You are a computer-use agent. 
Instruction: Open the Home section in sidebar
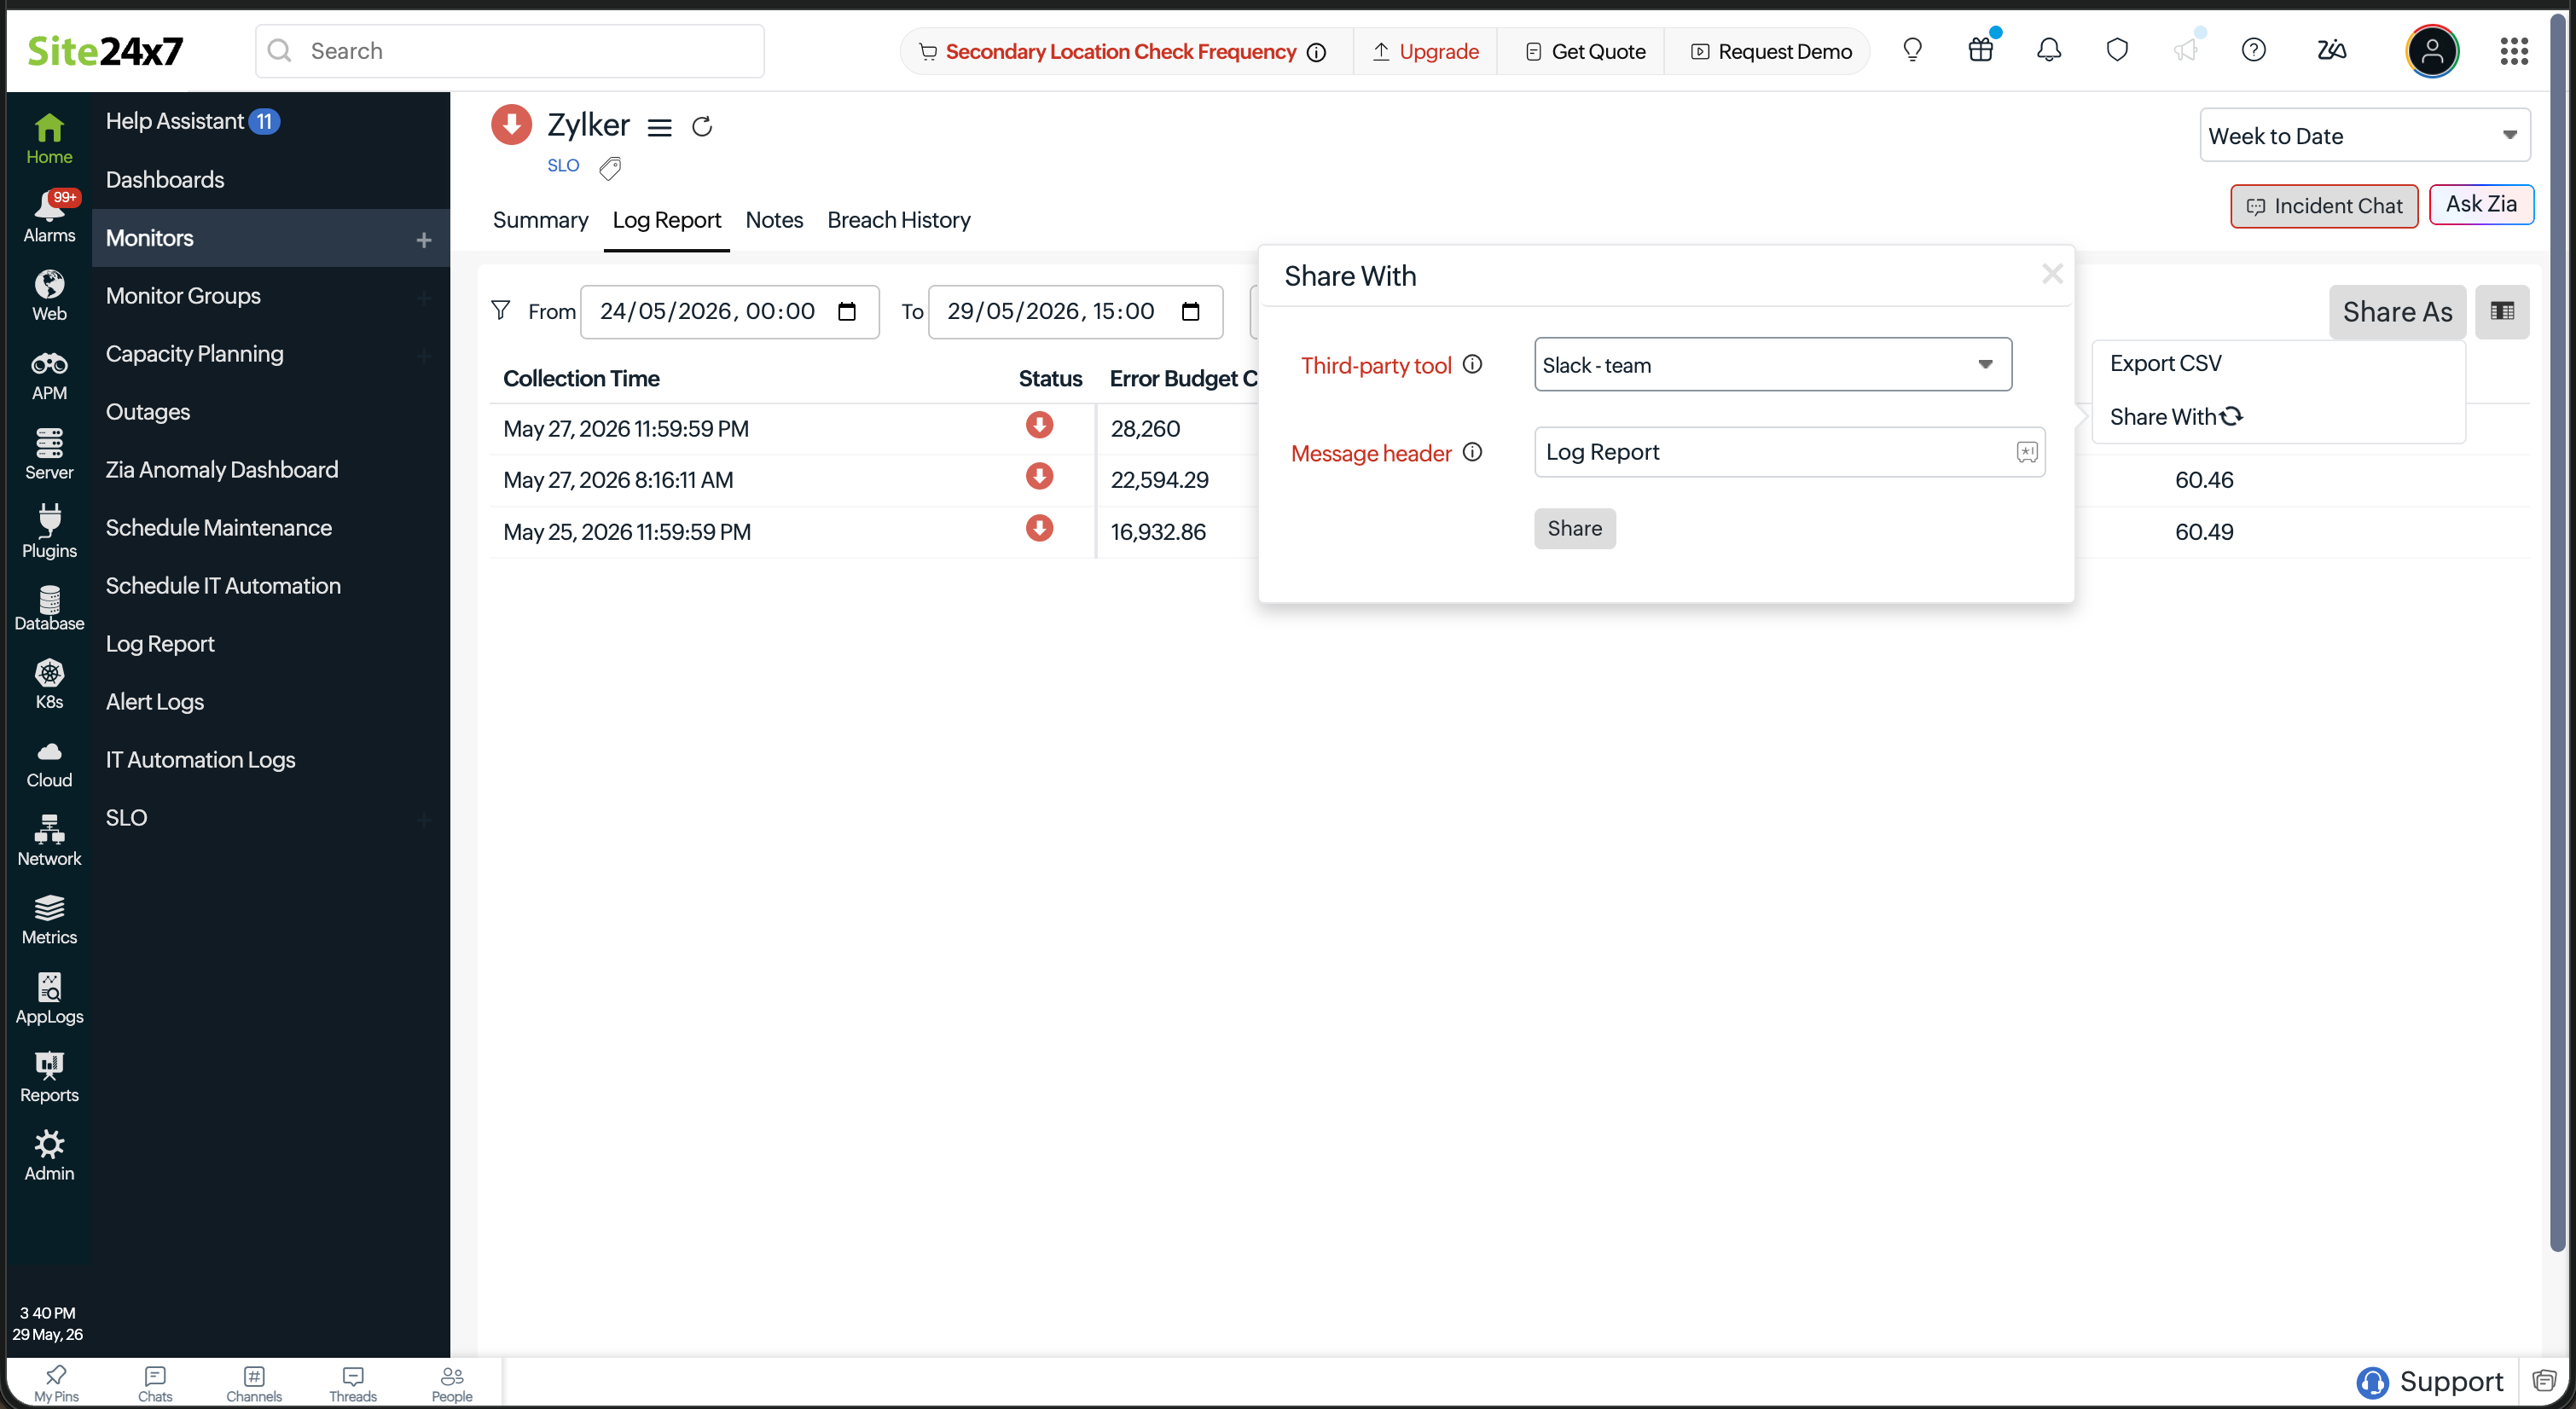[x=49, y=139]
